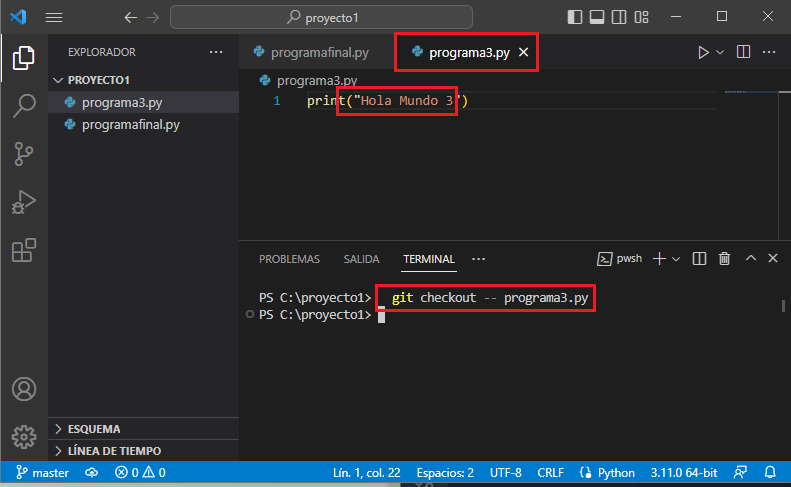Click the terminal scrollbar
Image resolution: width=791 pixels, height=487 pixels.
pos(783,306)
